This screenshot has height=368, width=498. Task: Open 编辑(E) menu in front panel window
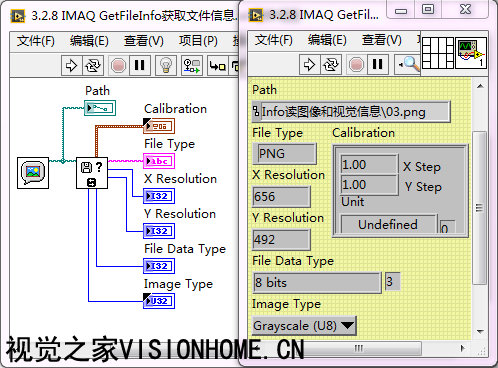click(327, 40)
